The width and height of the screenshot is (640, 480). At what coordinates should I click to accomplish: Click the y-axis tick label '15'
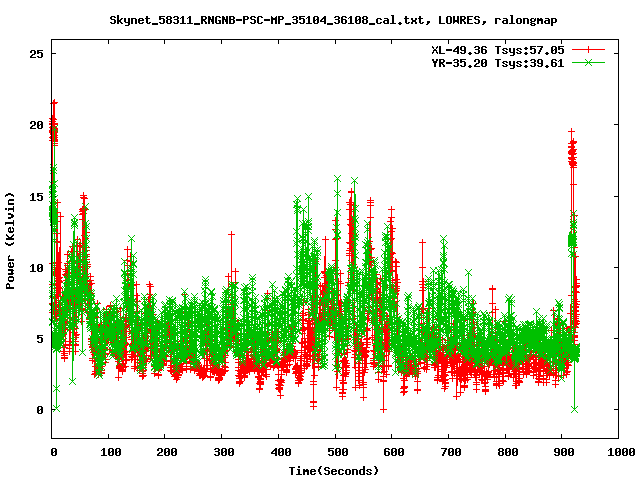point(36,196)
